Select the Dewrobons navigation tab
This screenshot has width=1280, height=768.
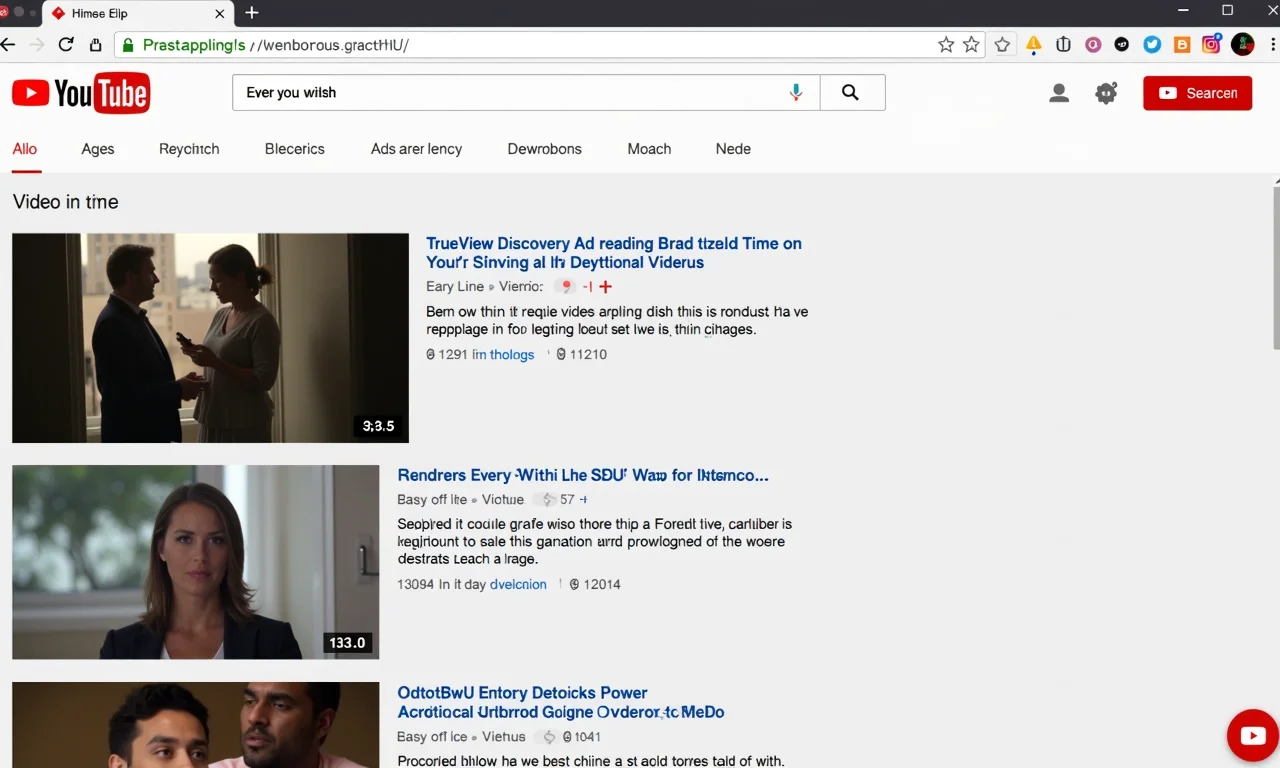pos(544,148)
